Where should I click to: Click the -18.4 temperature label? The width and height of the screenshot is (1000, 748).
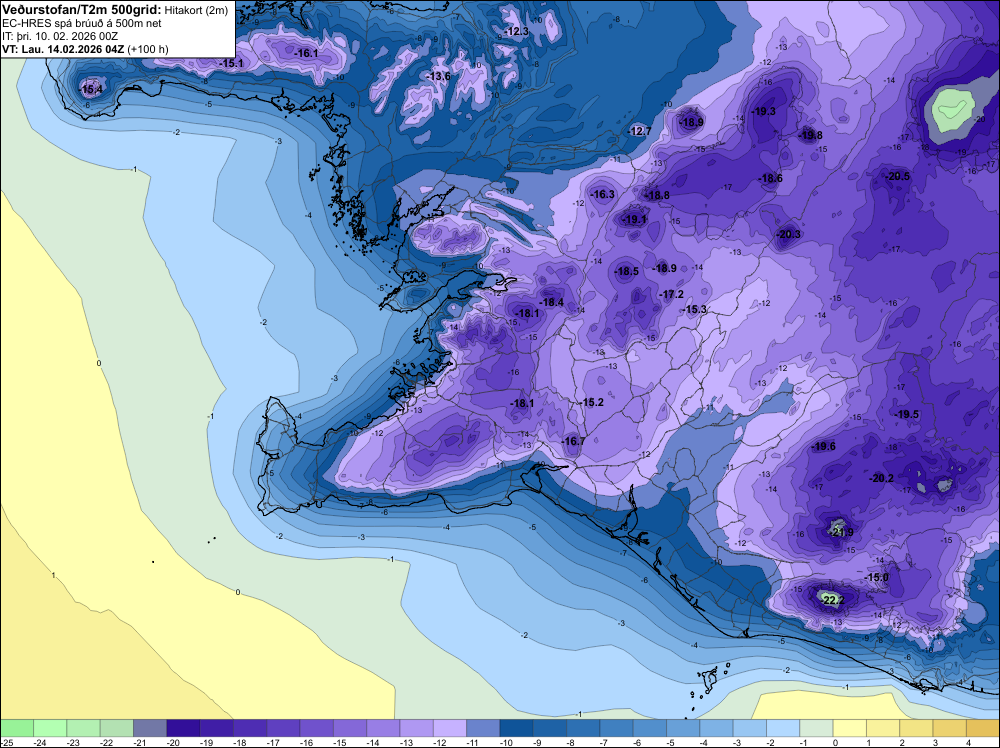click(x=552, y=303)
